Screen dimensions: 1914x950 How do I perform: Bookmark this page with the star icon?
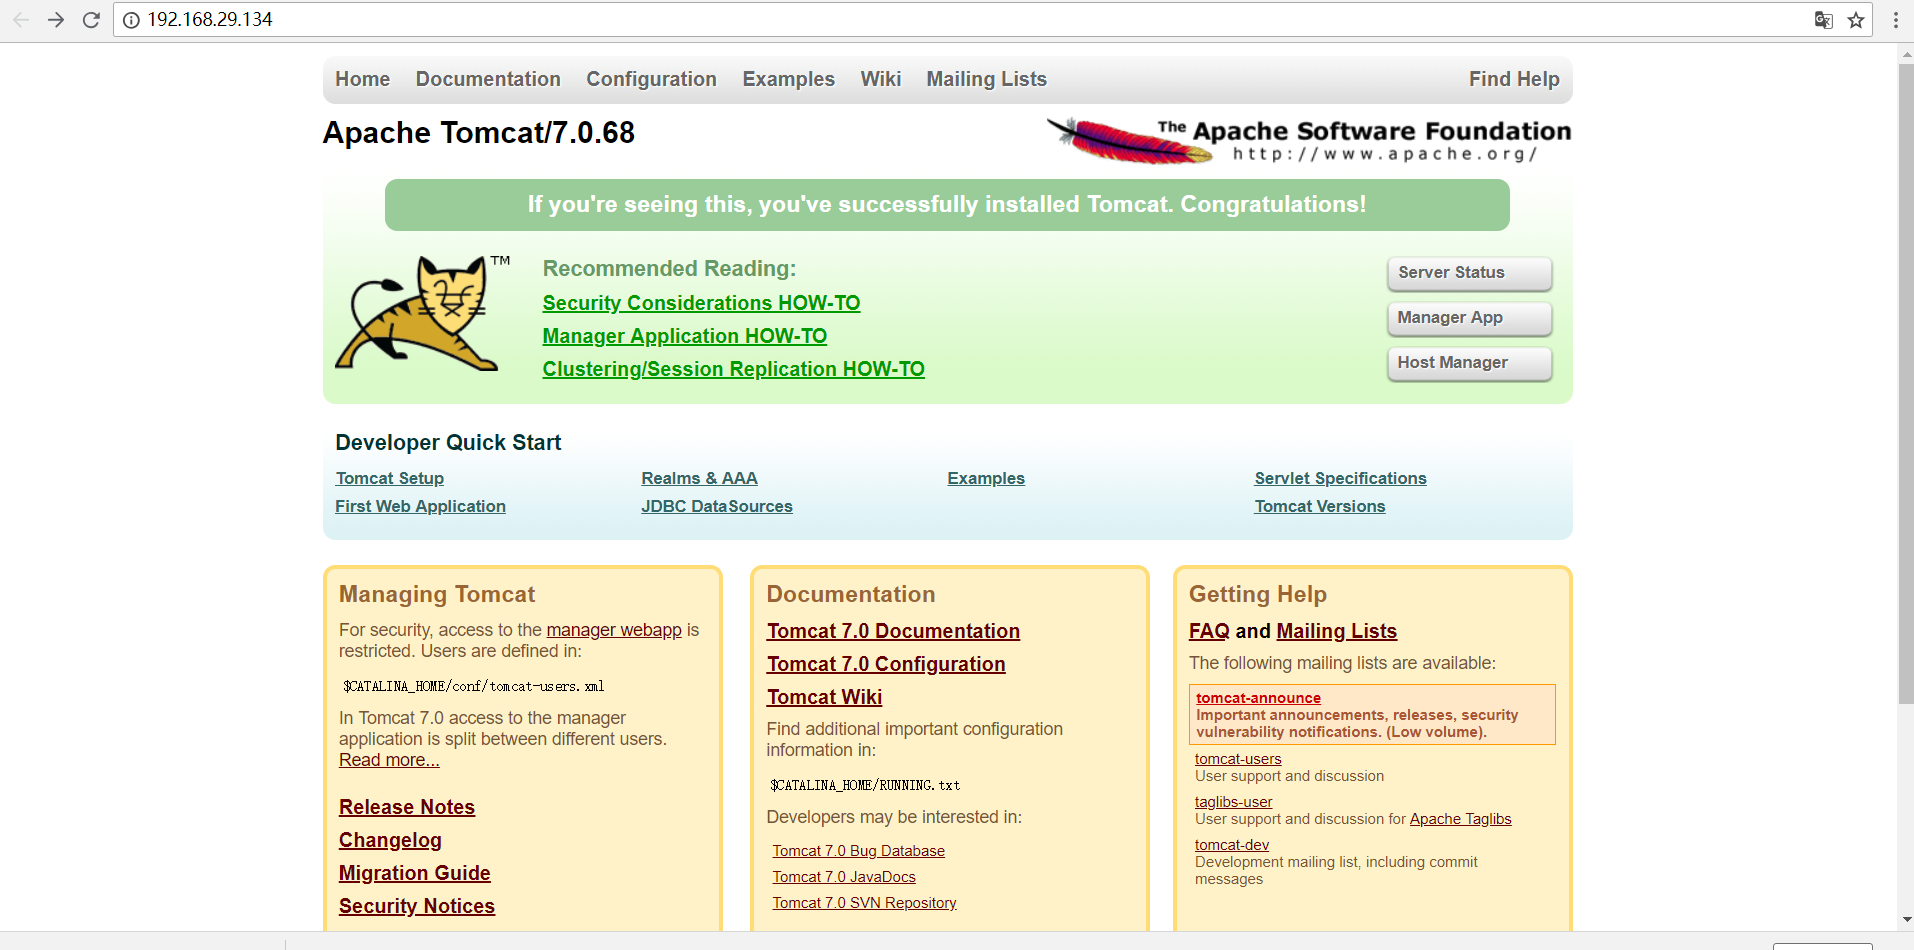pyautogui.click(x=1856, y=20)
